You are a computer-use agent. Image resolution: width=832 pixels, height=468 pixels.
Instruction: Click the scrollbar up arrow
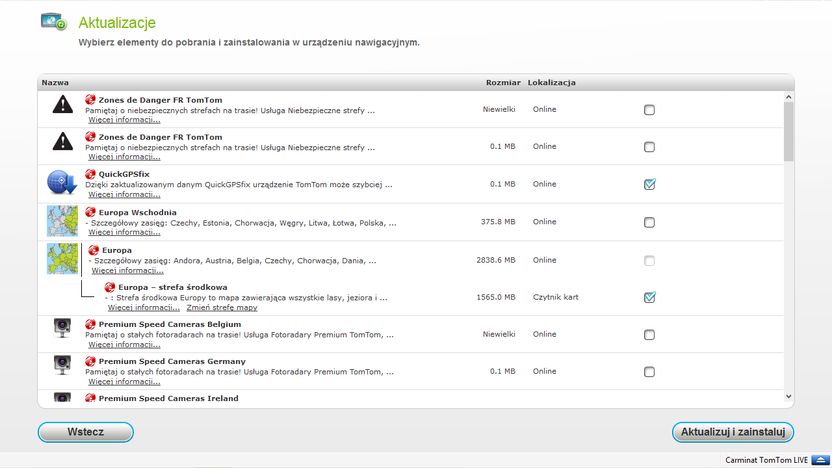click(788, 97)
